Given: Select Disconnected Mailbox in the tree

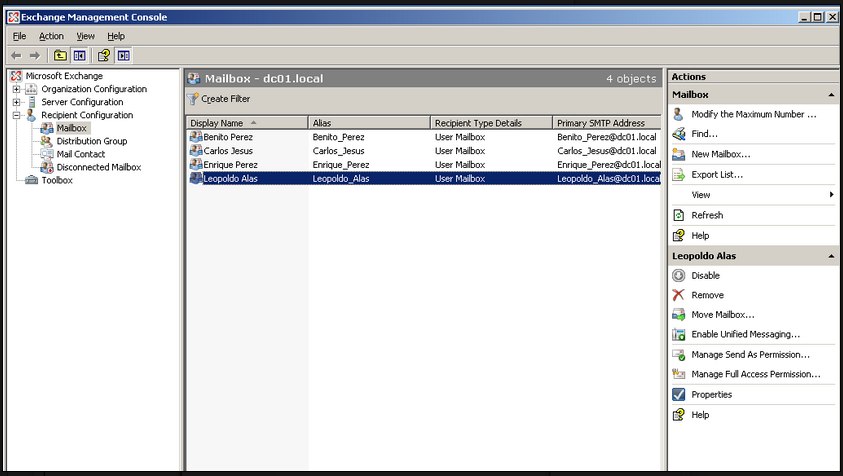Looking at the screenshot, I should point(99,167).
